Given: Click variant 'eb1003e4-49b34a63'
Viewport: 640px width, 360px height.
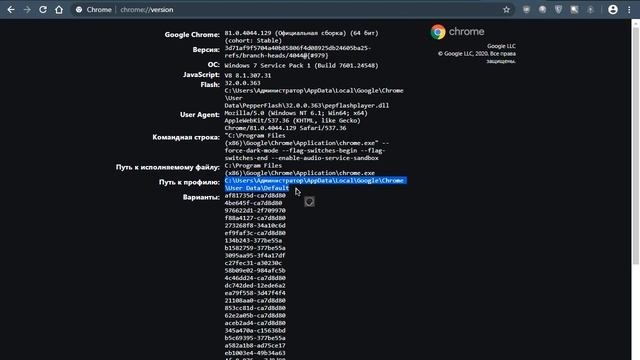Looking at the screenshot, I should [x=255, y=353].
